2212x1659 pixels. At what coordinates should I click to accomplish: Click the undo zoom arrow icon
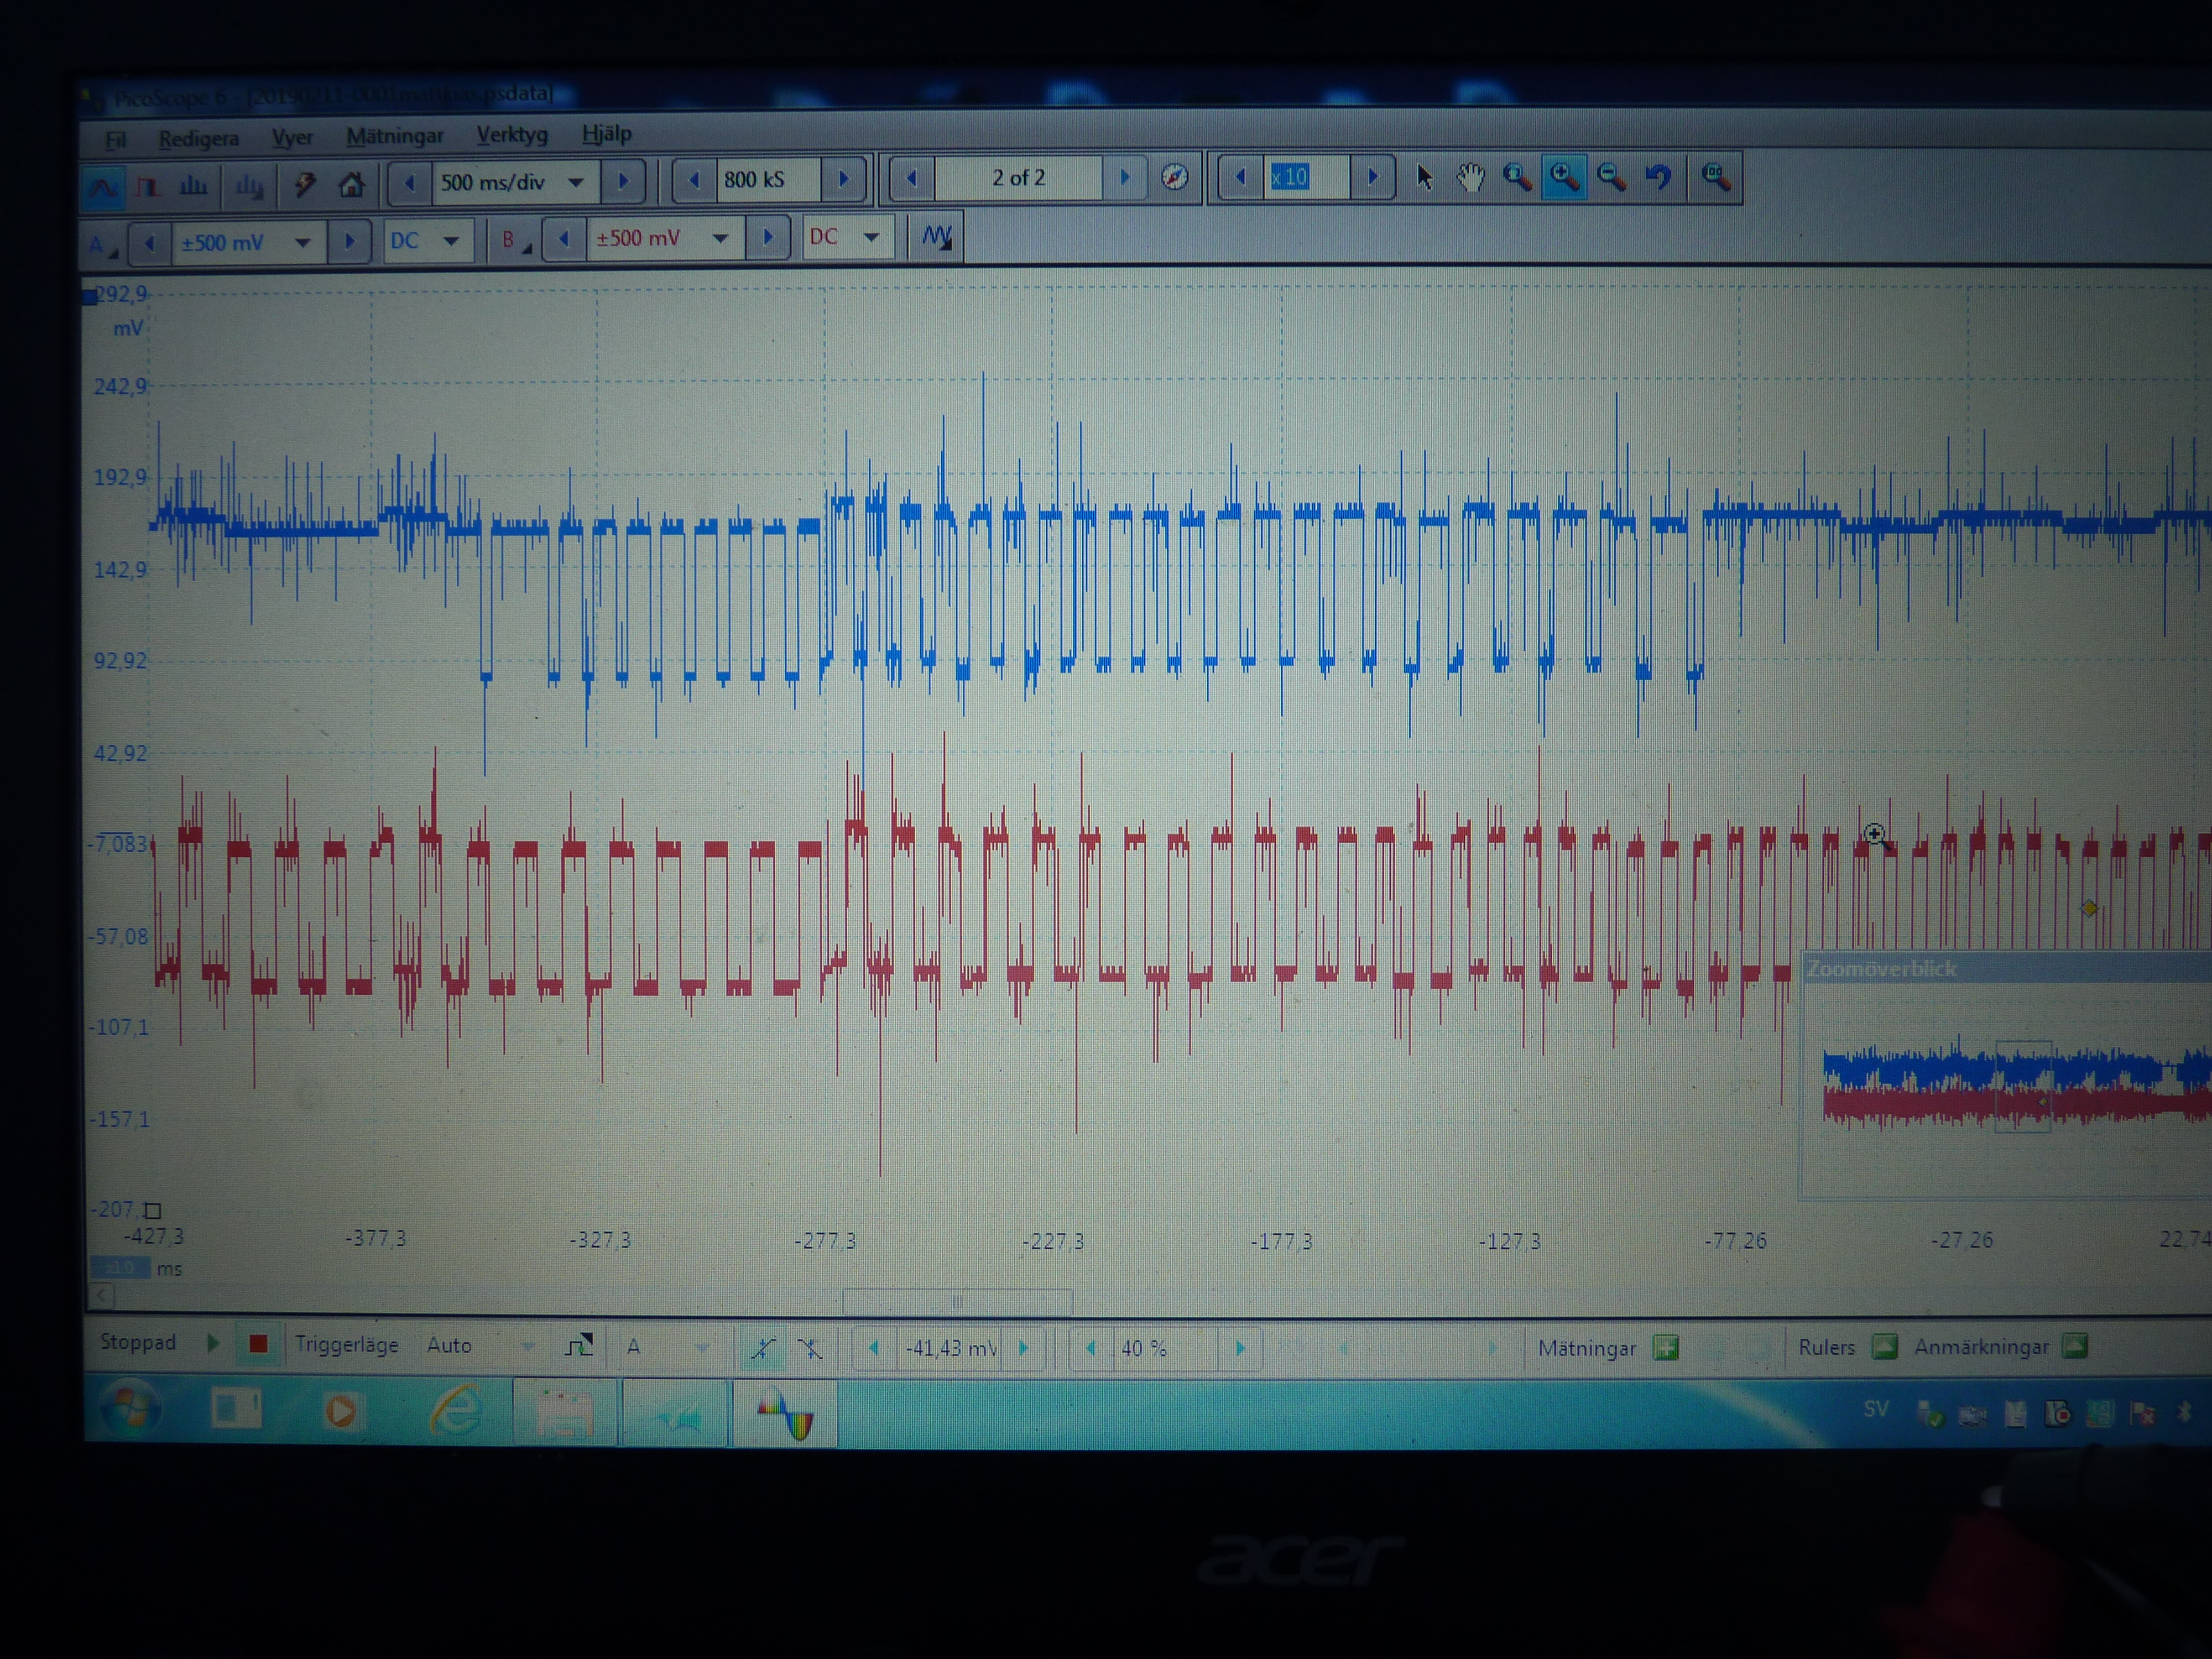point(1658,178)
